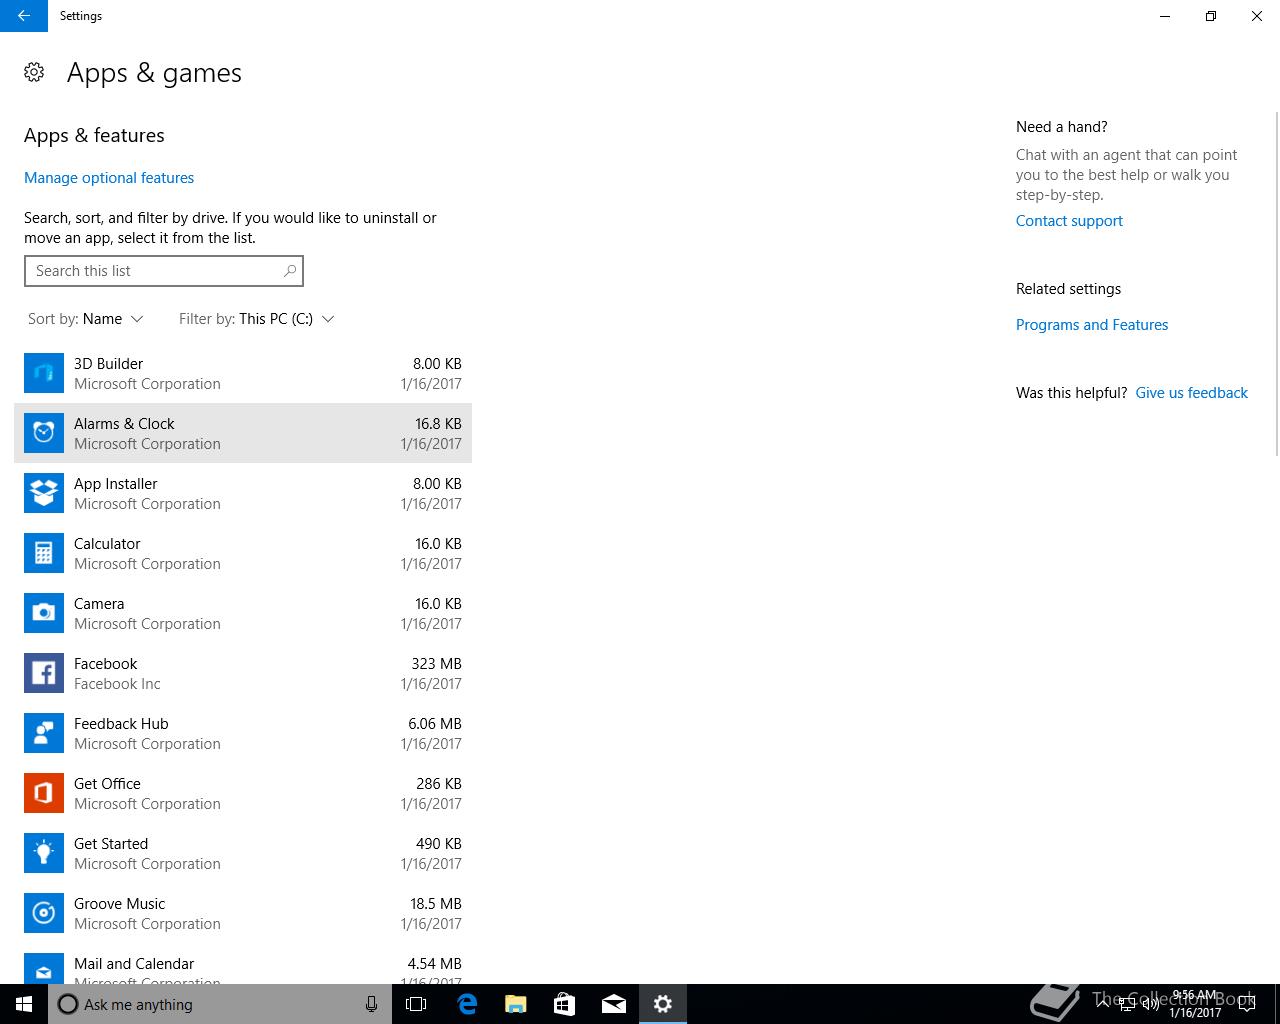
Task: Select the Feedback Hub list entry name
Action: point(121,724)
